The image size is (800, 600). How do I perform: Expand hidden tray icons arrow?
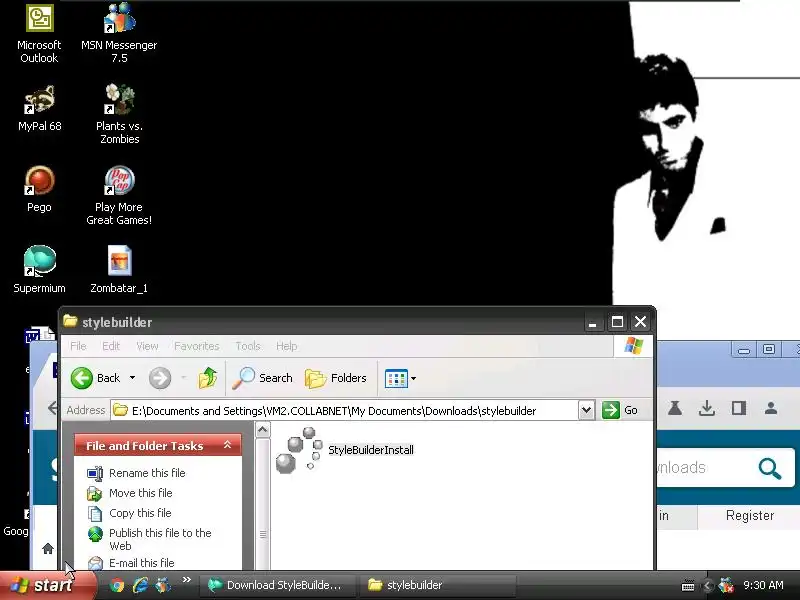click(708, 586)
